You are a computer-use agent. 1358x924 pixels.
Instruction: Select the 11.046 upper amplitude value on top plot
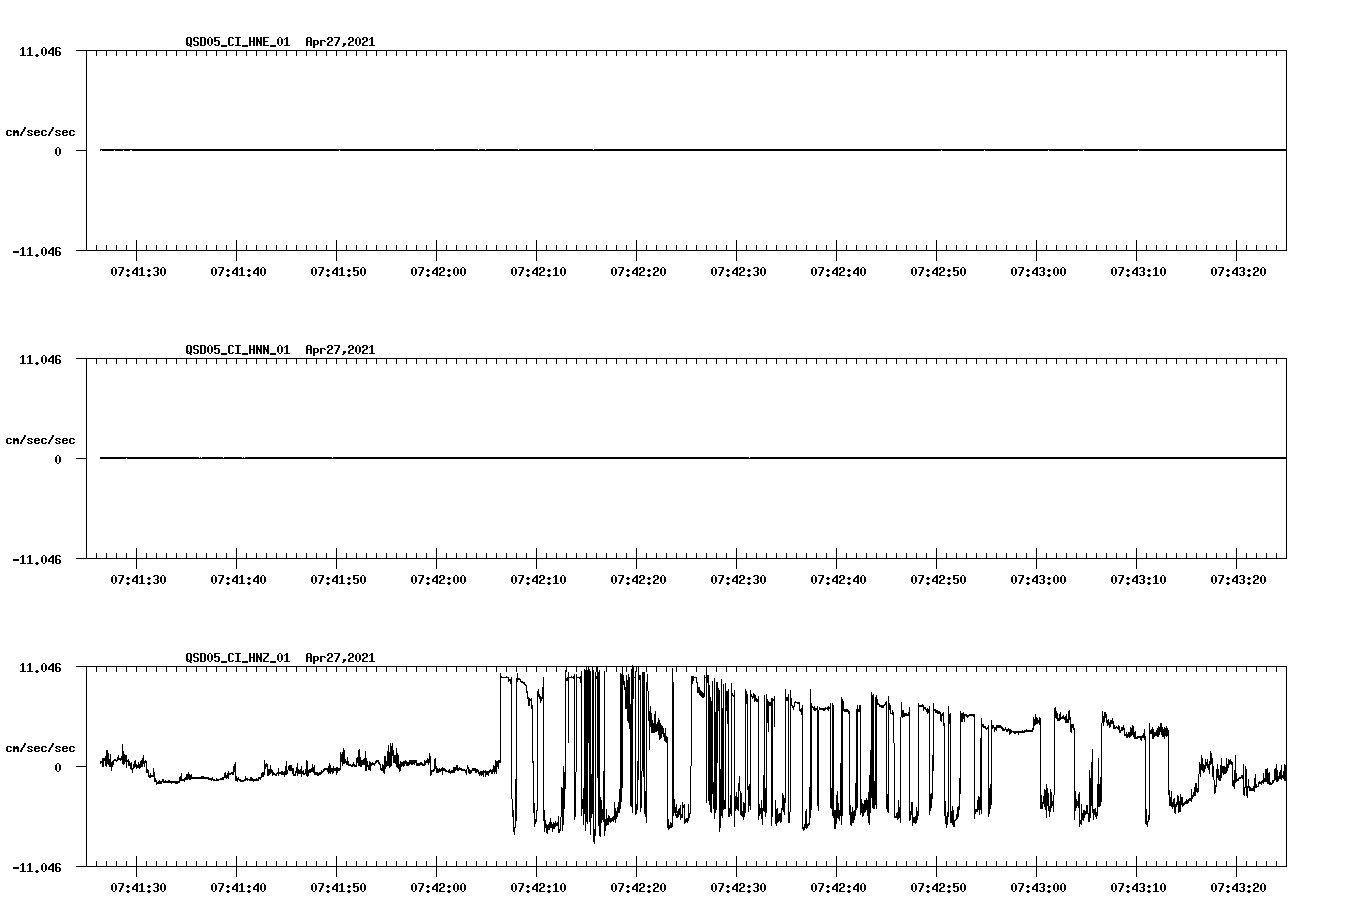40,50
